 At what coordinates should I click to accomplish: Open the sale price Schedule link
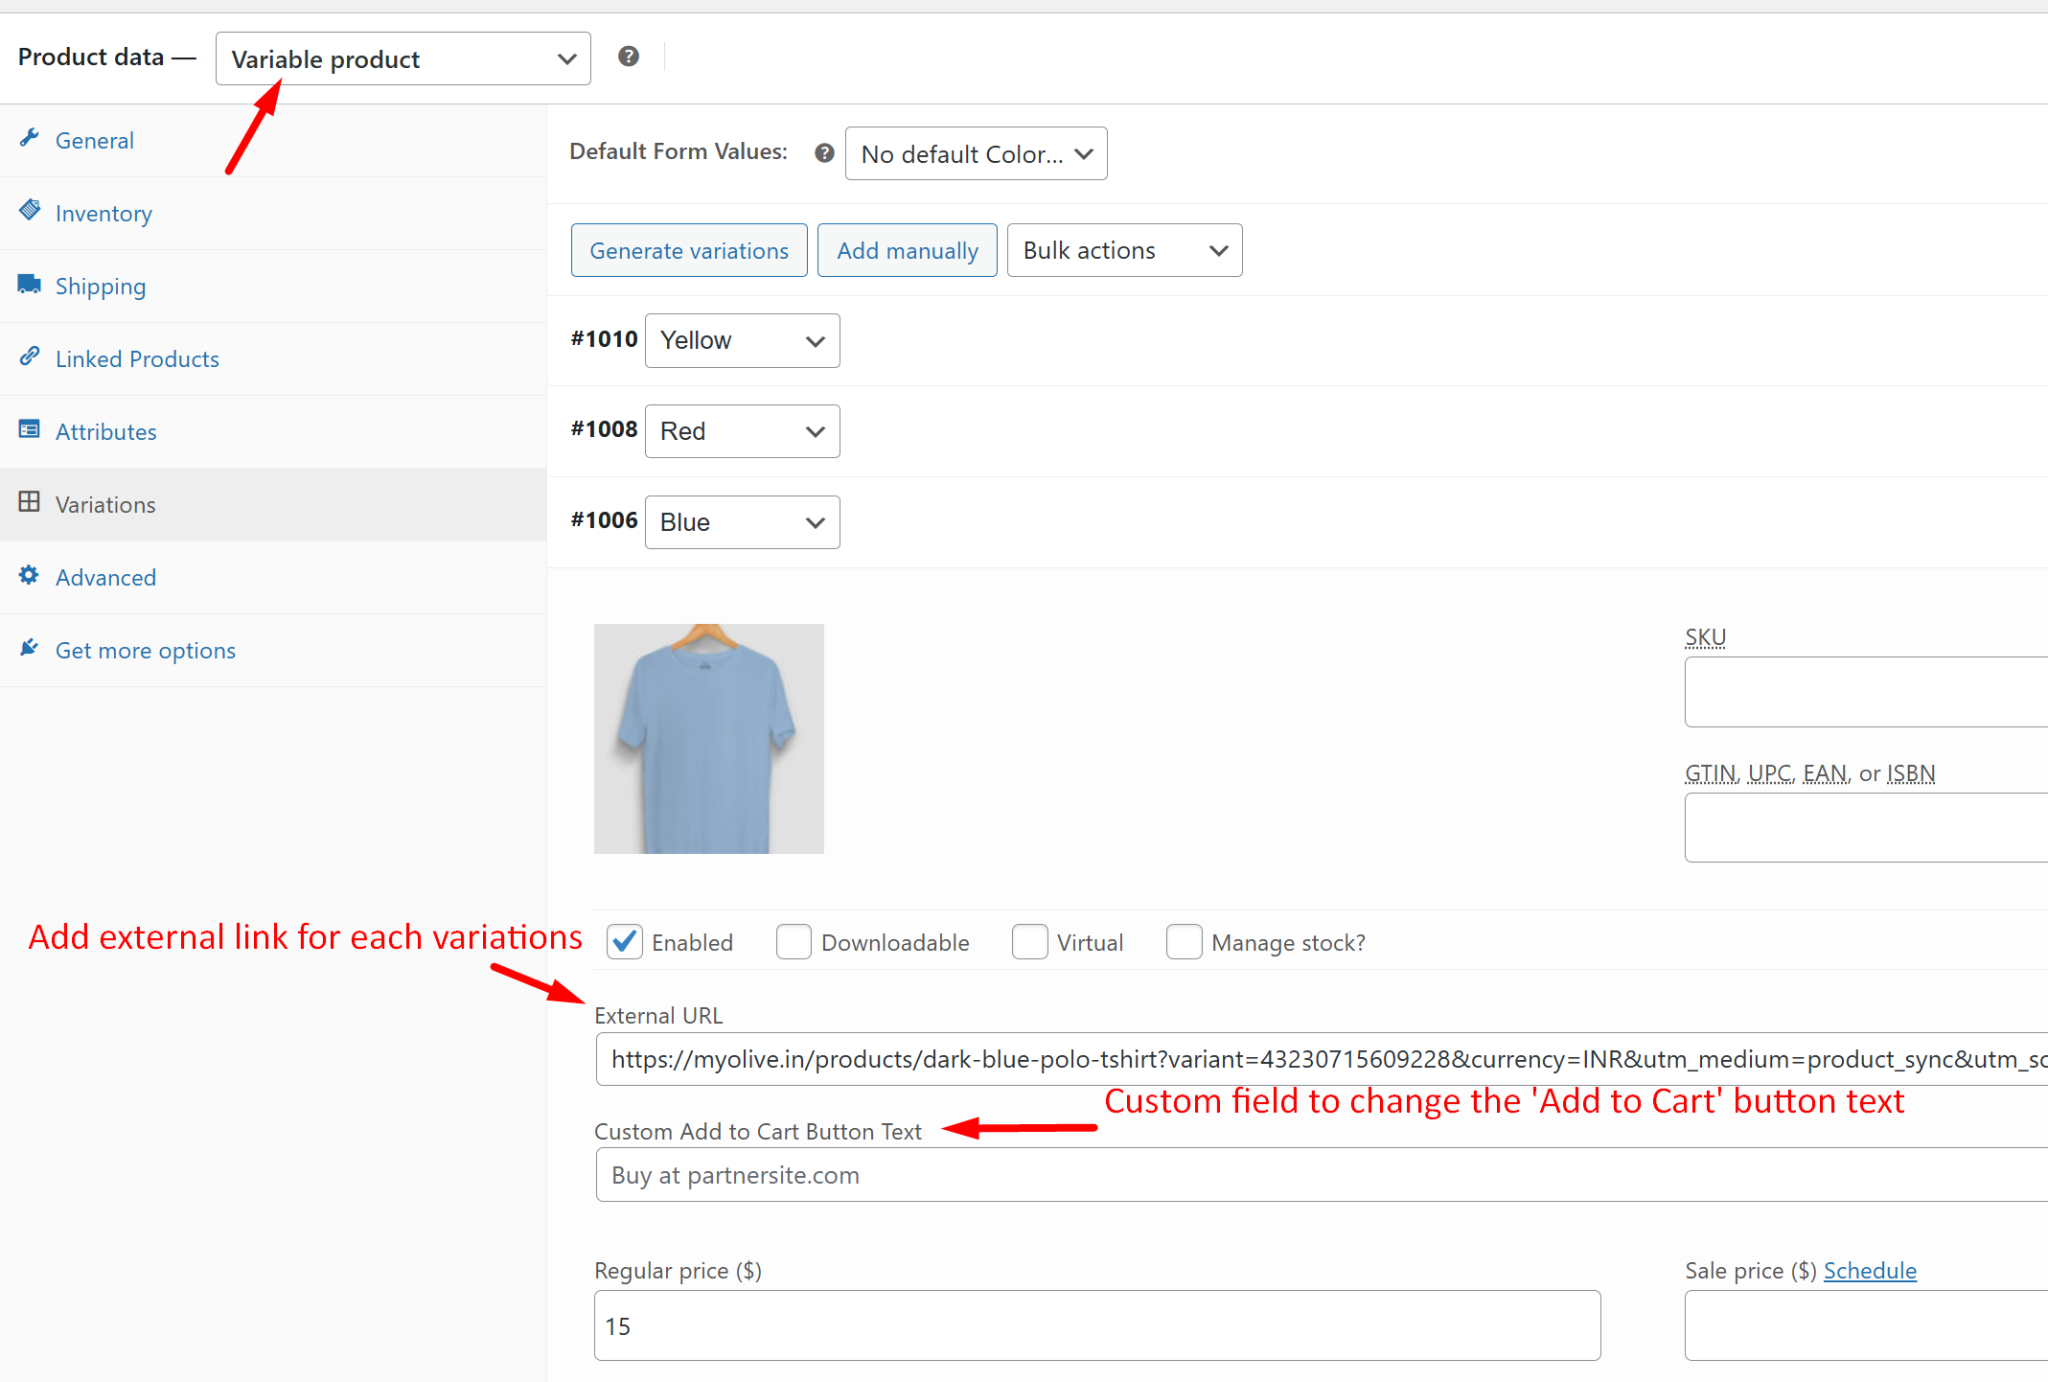coord(1870,1270)
